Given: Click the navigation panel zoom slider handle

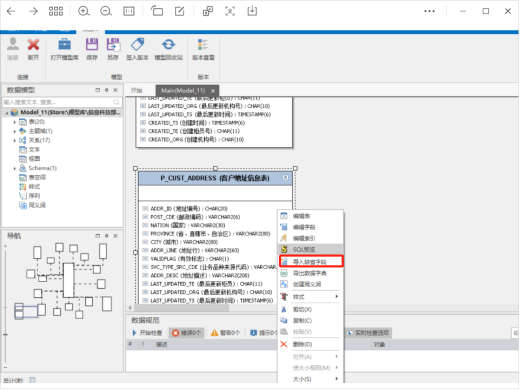Looking at the screenshot, I should 5,334.
